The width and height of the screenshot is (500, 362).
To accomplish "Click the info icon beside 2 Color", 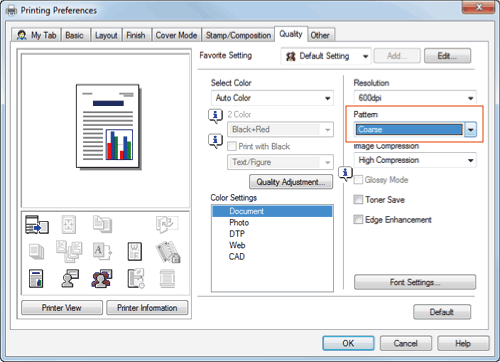I will [215, 116].
